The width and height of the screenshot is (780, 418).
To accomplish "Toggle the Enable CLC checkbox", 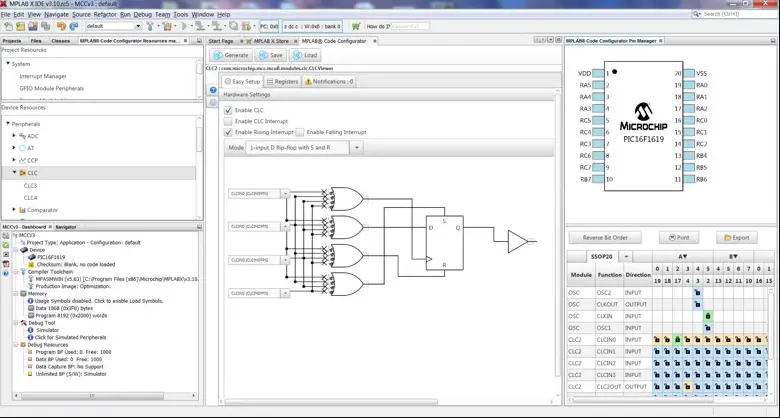I will coord(228,110).
